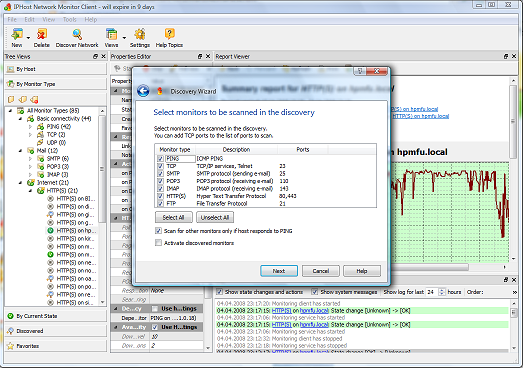Enable Activate discovered monitors checkbox
This screenshot has width=523, height=368.
(x=158, y=243)
